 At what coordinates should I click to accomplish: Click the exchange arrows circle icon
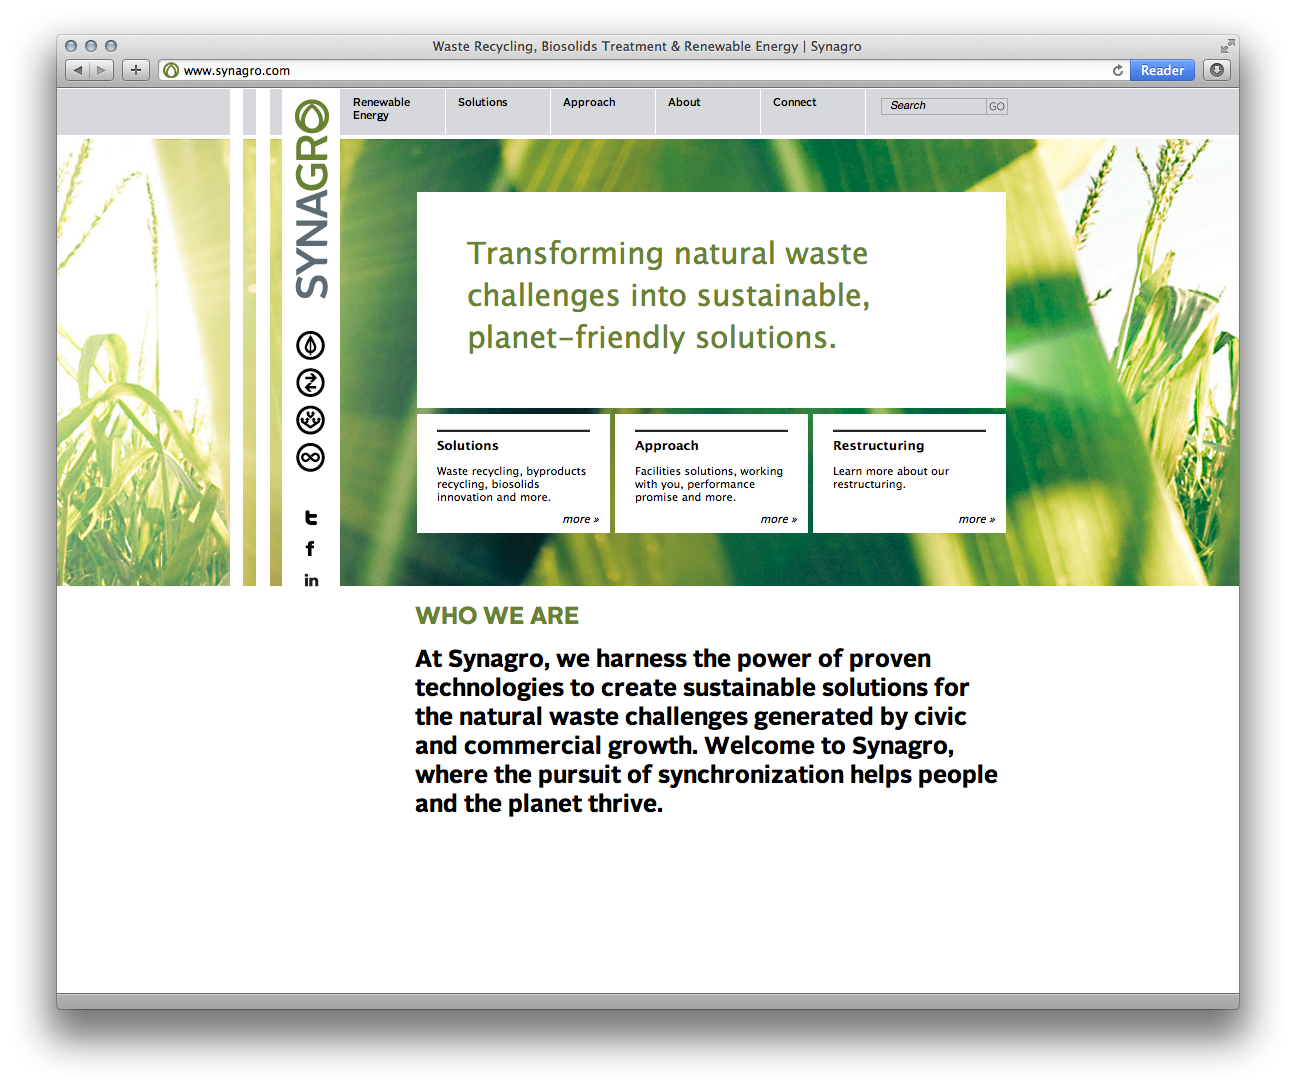[x=311, y=383]
